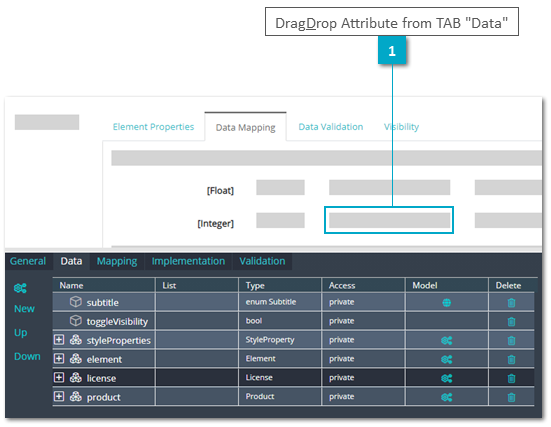The width and height of the screenshot is (551, 427).
Task: Open the model icon in element row
Action: (447, 359)
